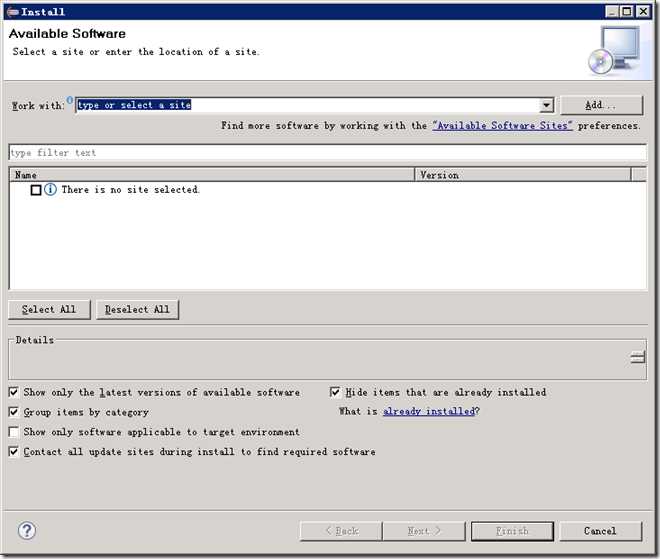The height and width of the screenshot is (559, 660).
Task: Click the info icon beside Work with
Action: pos(70,99)
